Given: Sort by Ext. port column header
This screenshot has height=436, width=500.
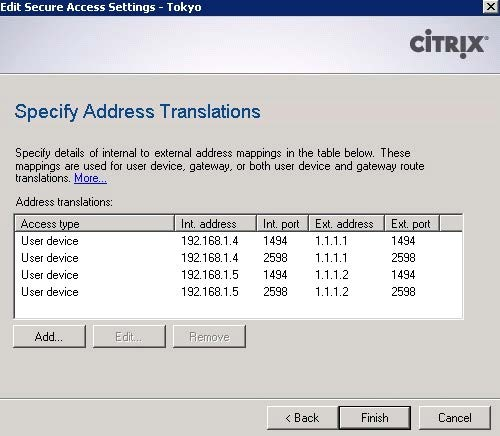Looking at the screenshot, I should tap(412, 224).
